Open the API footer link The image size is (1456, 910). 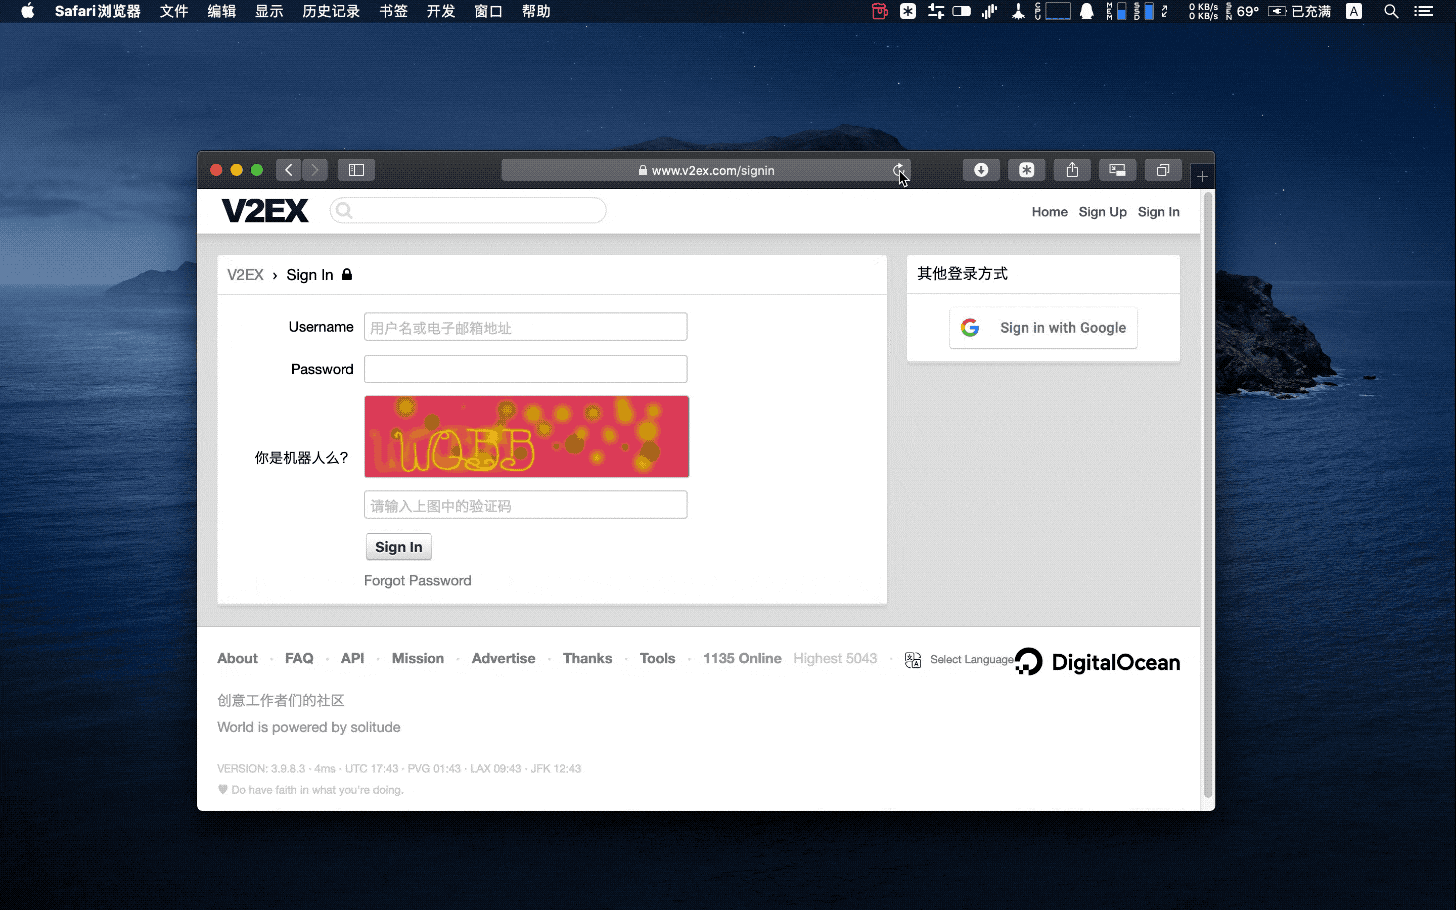pyautogui.click(x=352, y=658)
